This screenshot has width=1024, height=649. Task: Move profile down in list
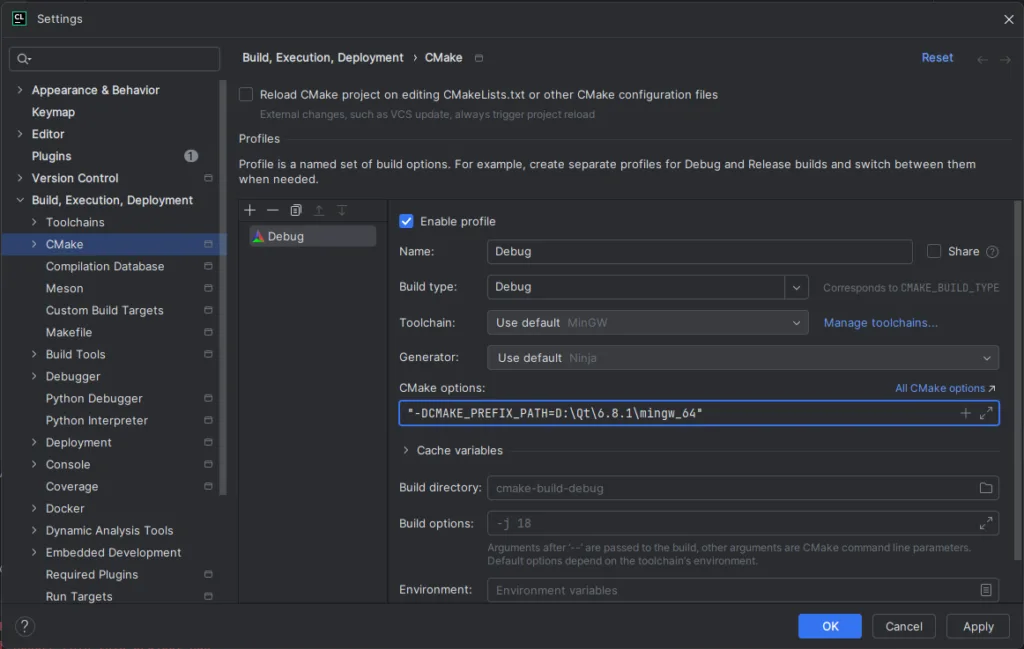[342, 210]
